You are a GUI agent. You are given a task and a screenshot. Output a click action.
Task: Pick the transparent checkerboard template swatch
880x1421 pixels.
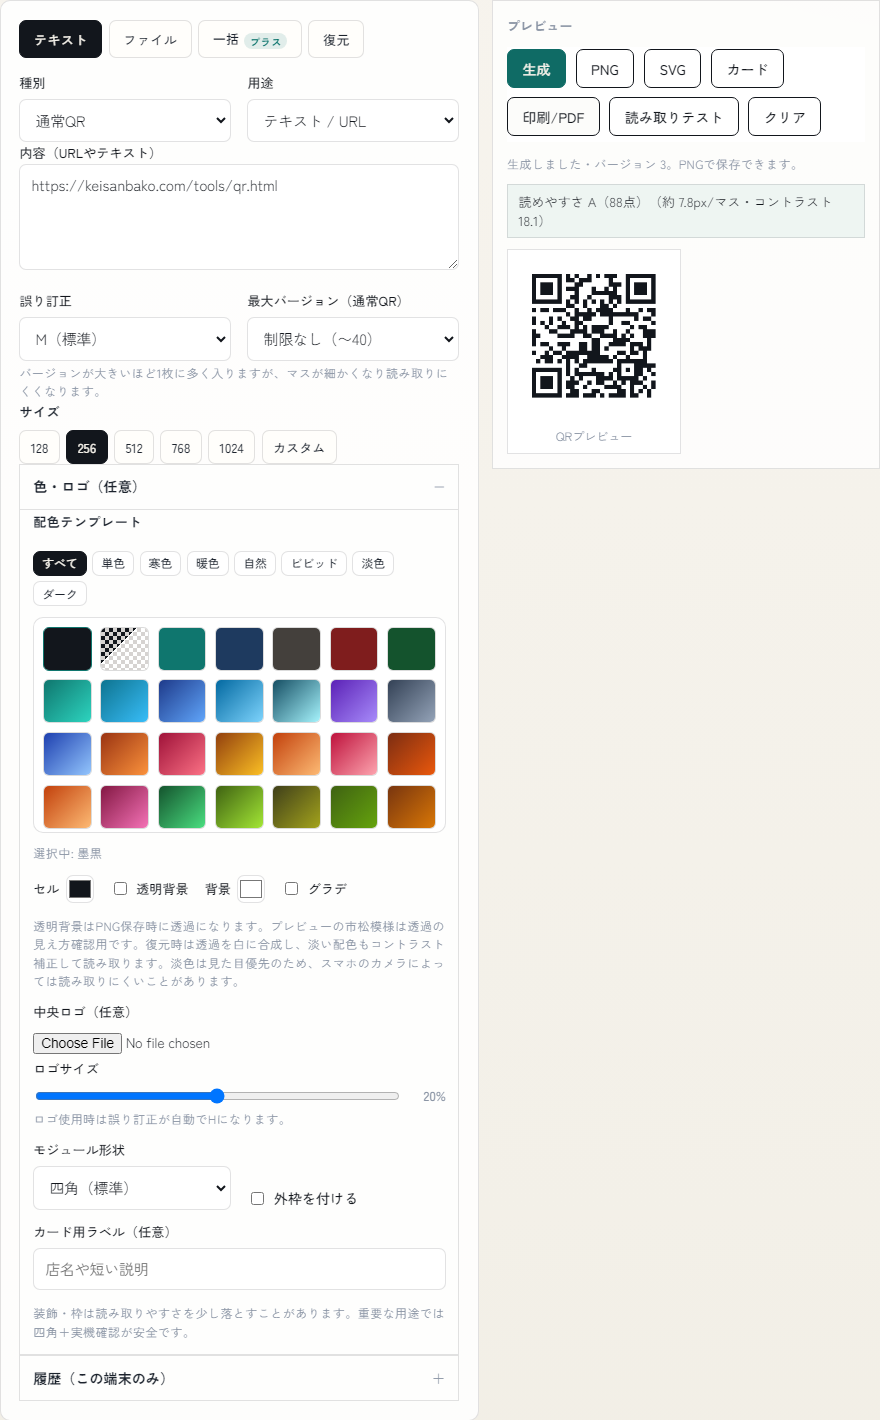[x=125, y=649]
